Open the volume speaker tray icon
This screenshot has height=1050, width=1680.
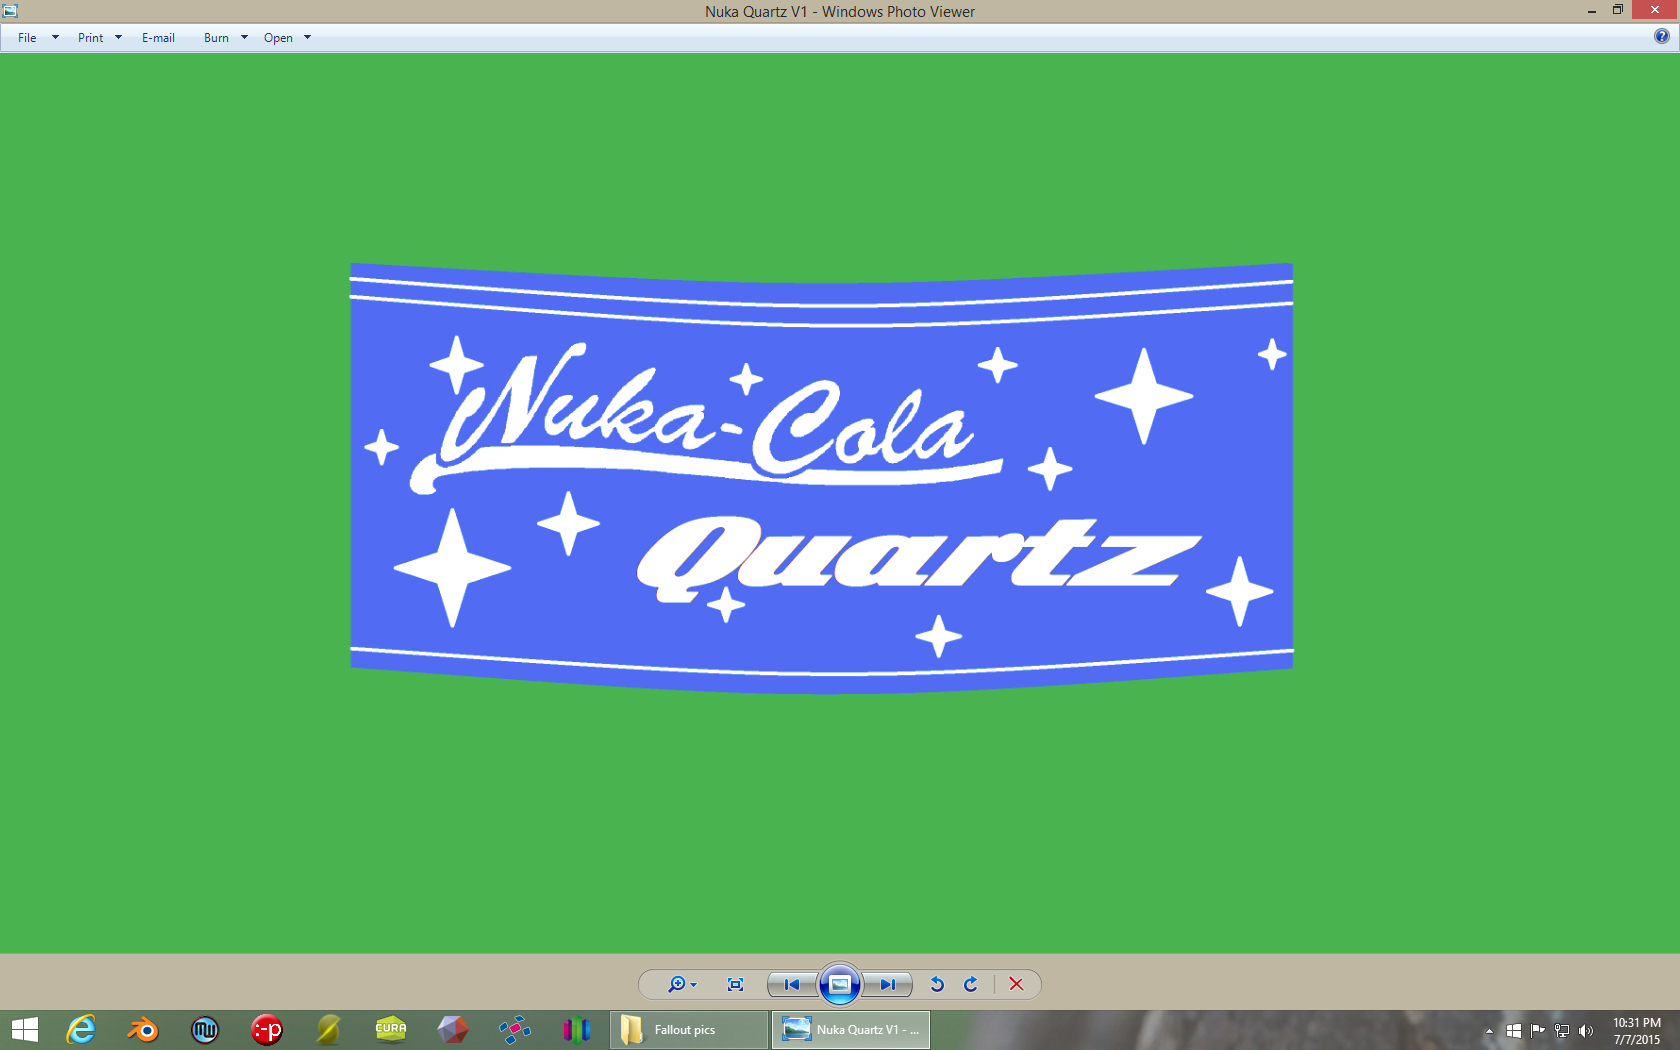[x=1585, y=1031]
